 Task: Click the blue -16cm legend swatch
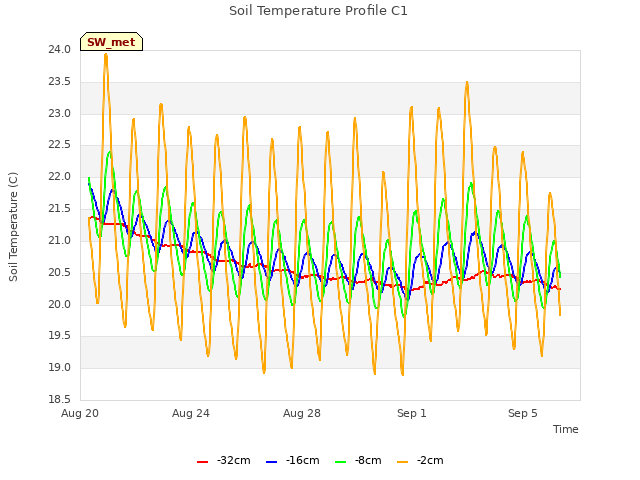271,461
